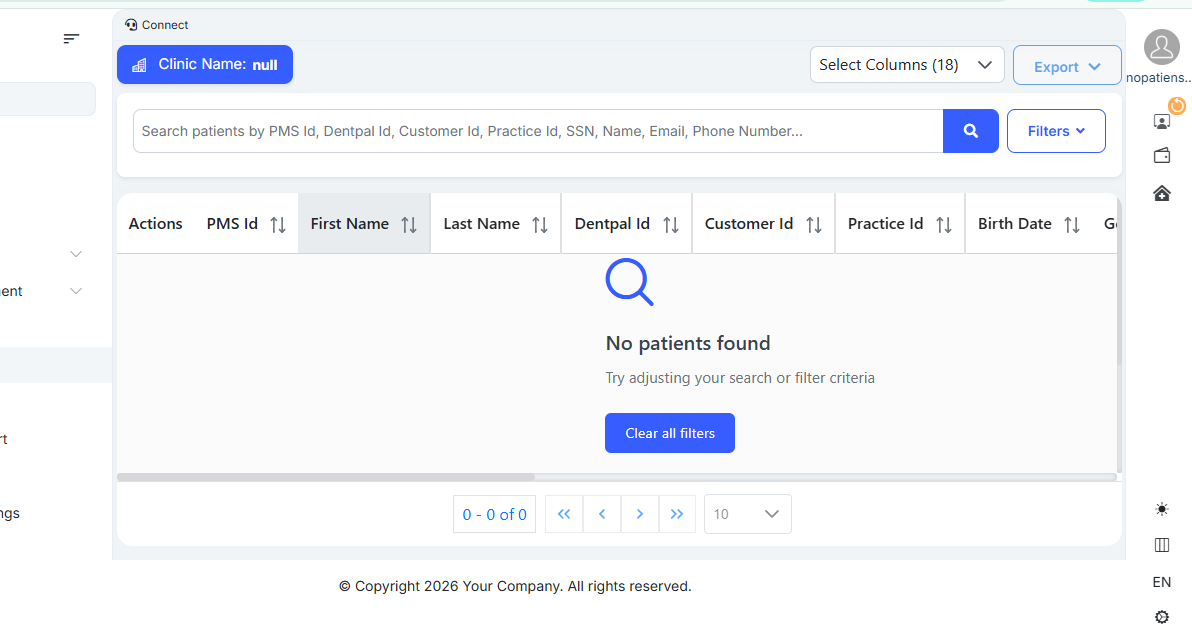This screenshot has width=1192, height=641.
Task: Click the orange refresh badge icon
Action: [1177, 105]
